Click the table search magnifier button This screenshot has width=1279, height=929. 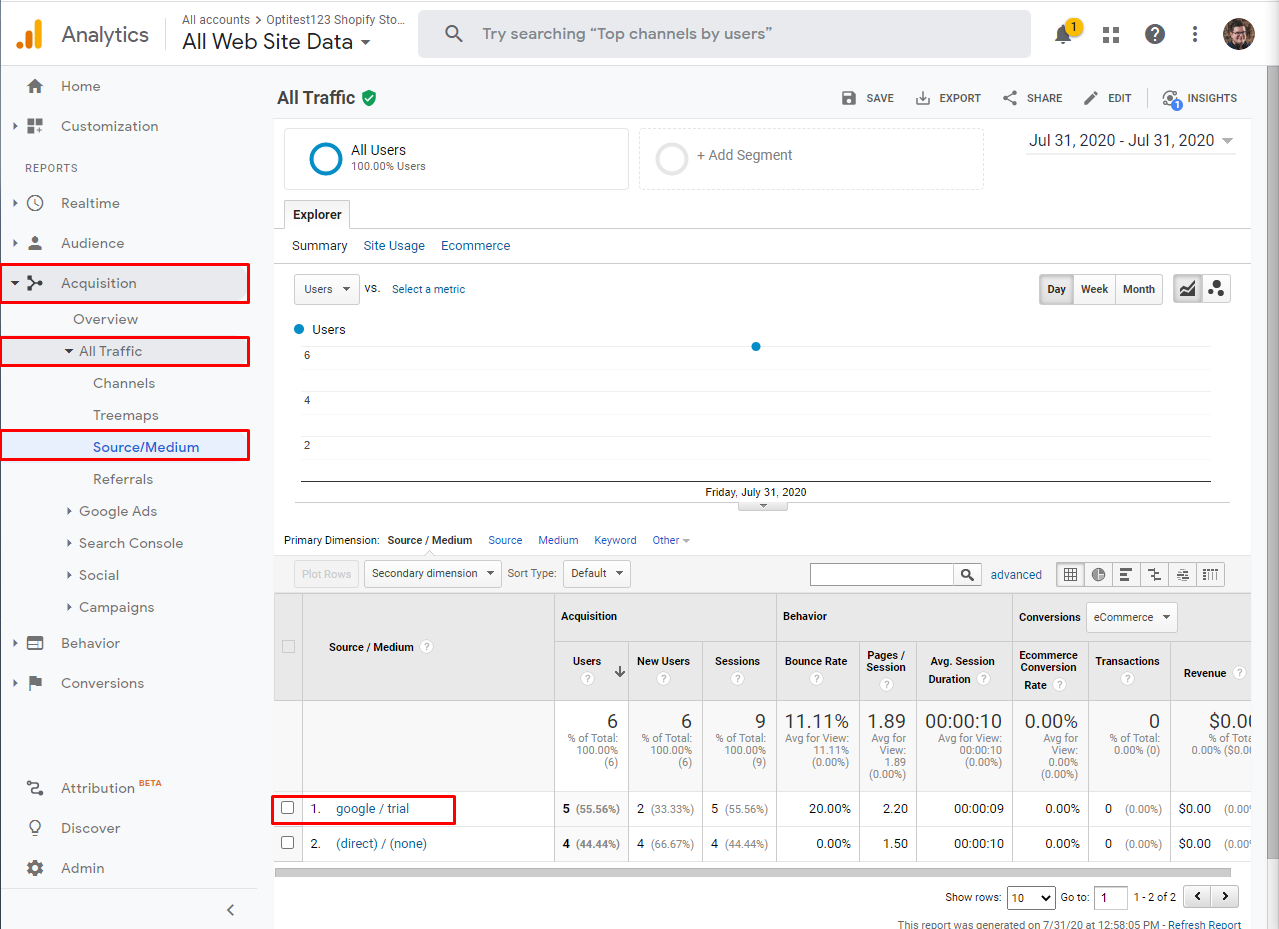click(x=967, y=574)
